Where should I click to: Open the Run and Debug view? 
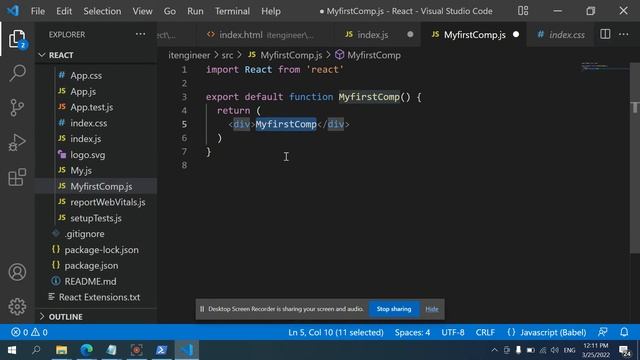[x=17, y=142]
